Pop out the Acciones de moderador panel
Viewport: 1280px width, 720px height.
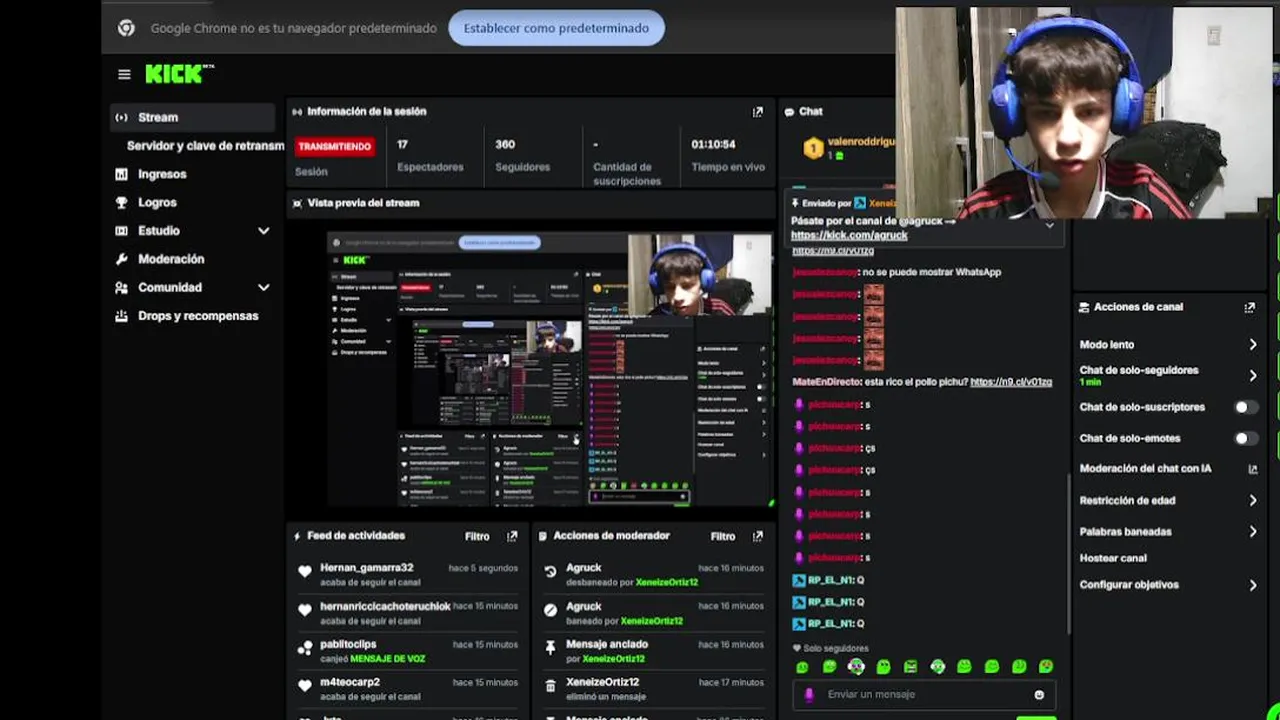757,536
